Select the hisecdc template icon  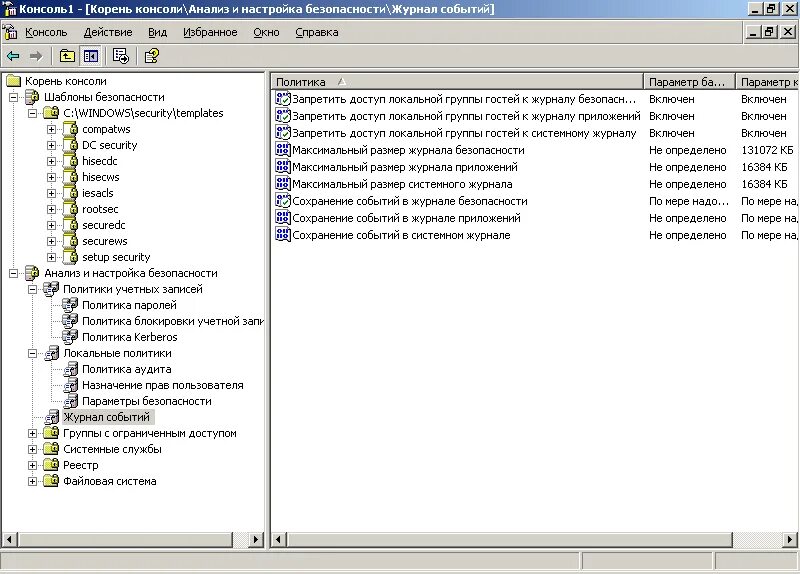click(70, 161)
